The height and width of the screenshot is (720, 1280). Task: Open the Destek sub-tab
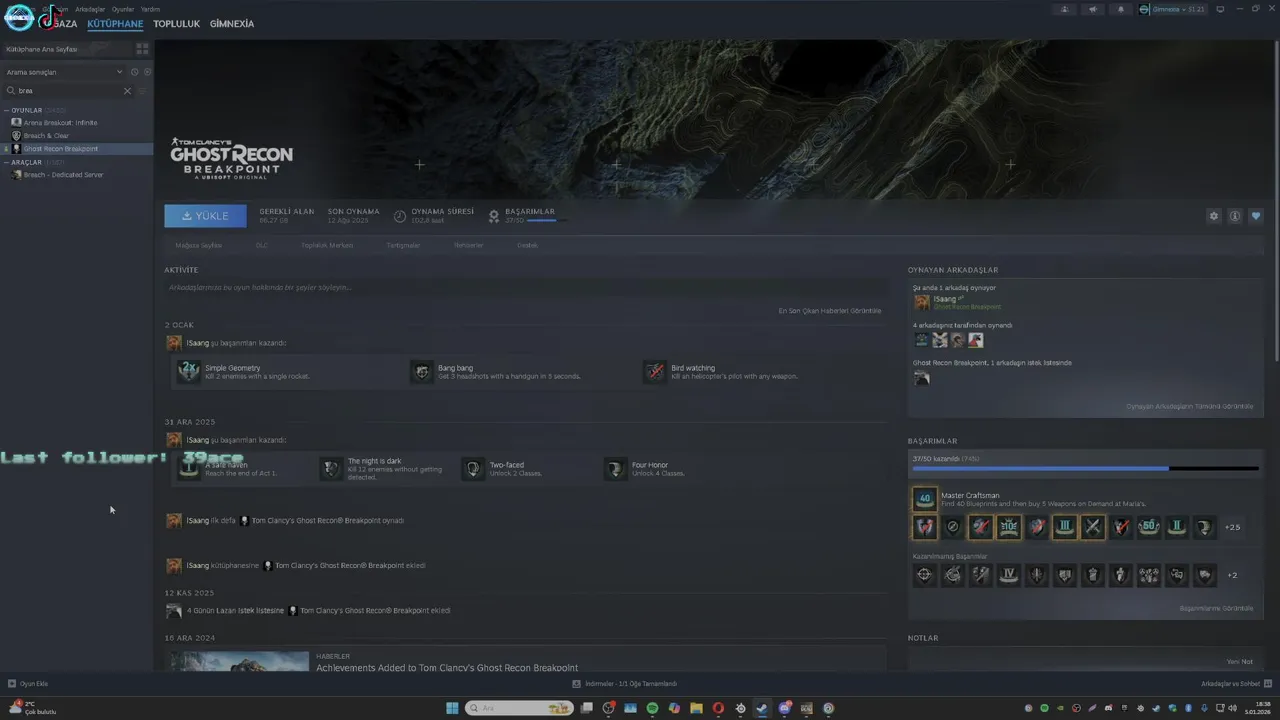pyautogui.click(x=527, y=245)
